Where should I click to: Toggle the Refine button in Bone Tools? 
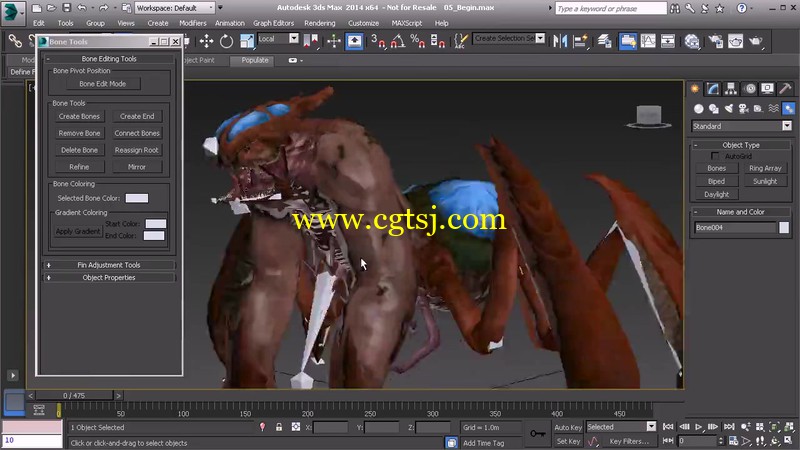(x=79, y=167)
